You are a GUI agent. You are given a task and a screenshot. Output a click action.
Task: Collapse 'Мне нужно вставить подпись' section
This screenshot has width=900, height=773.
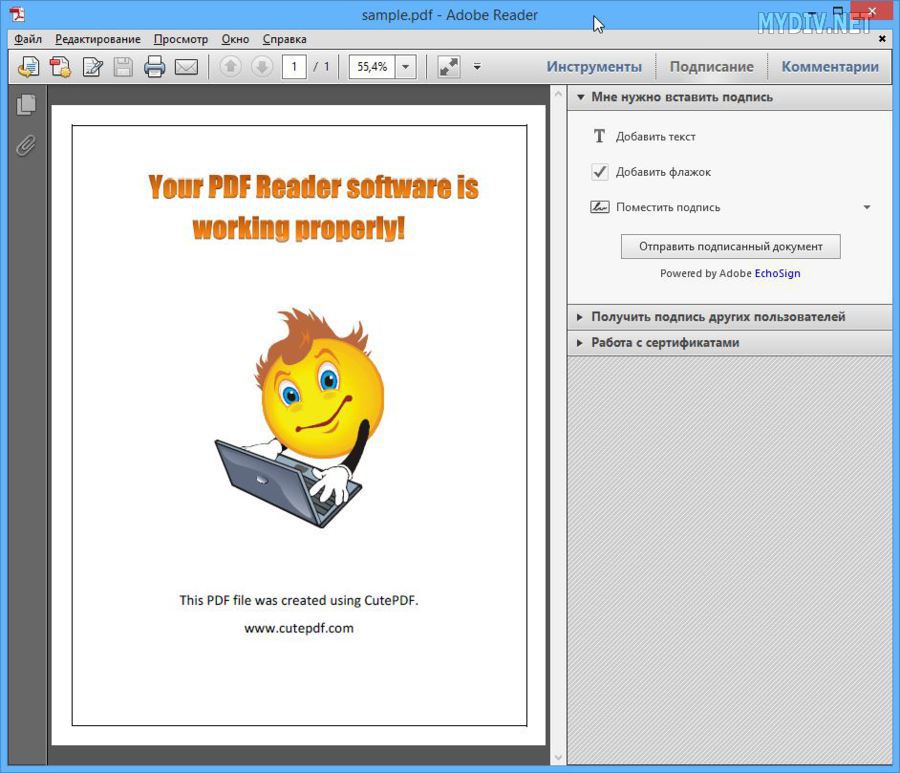coord(730,97)
